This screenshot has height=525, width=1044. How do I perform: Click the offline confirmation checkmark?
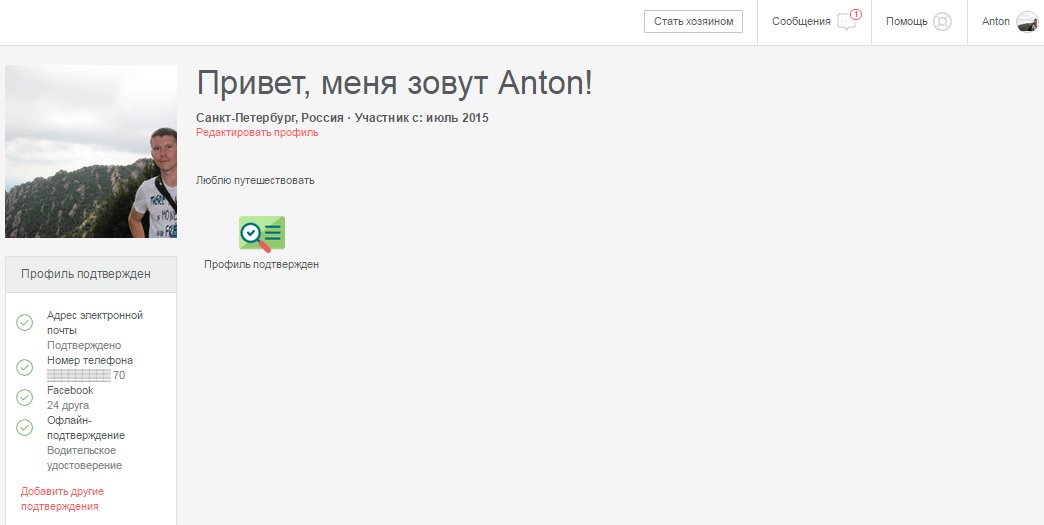coord(25,427)
